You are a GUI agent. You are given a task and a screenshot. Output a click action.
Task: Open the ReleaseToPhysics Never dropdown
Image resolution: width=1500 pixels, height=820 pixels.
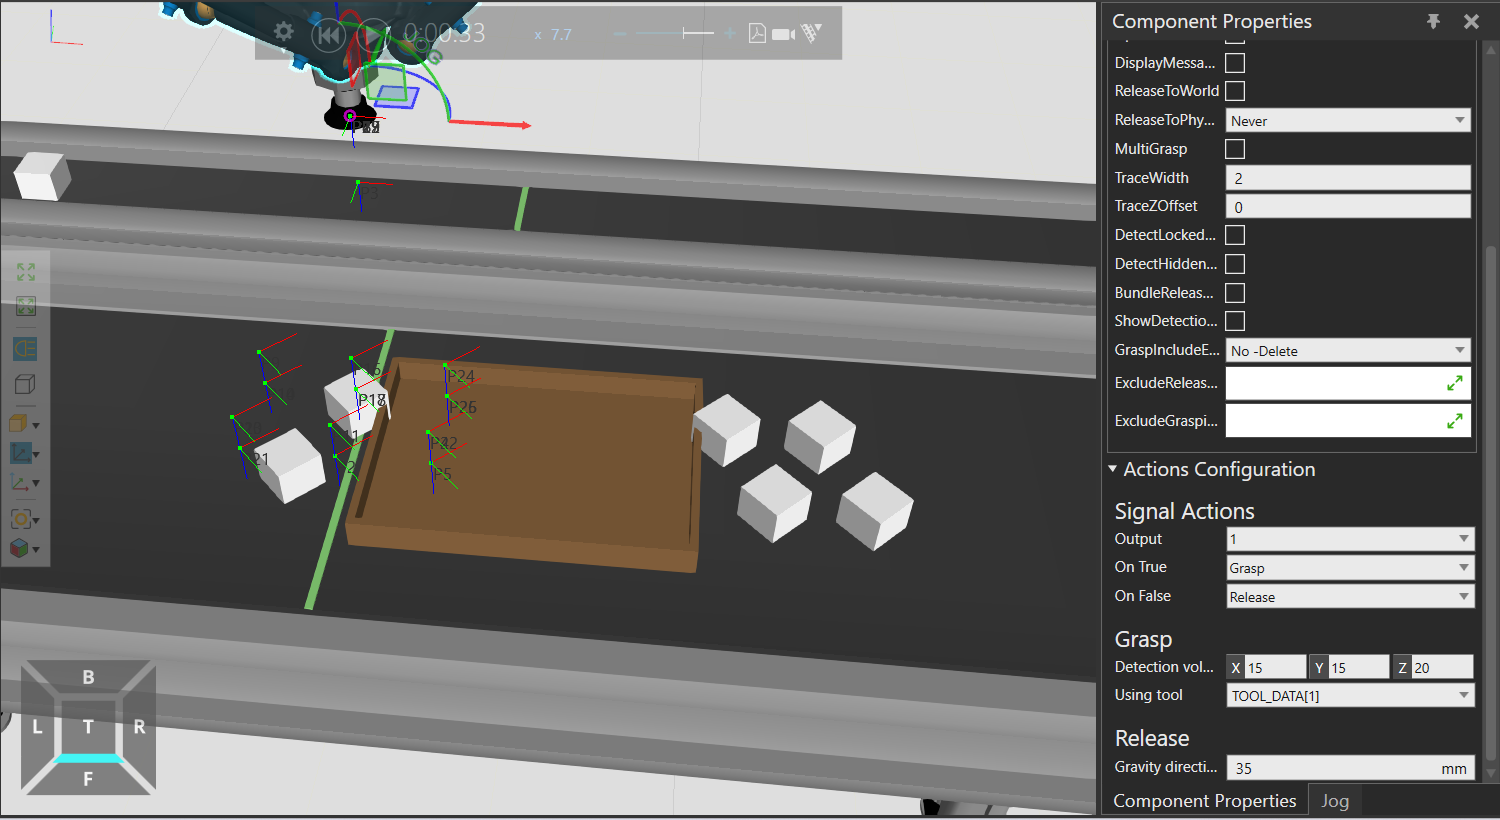click(x=1347, y=121)
